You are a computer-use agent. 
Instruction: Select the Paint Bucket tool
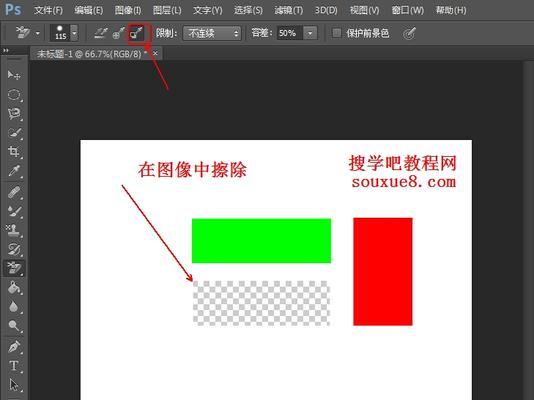coord(14,288)
